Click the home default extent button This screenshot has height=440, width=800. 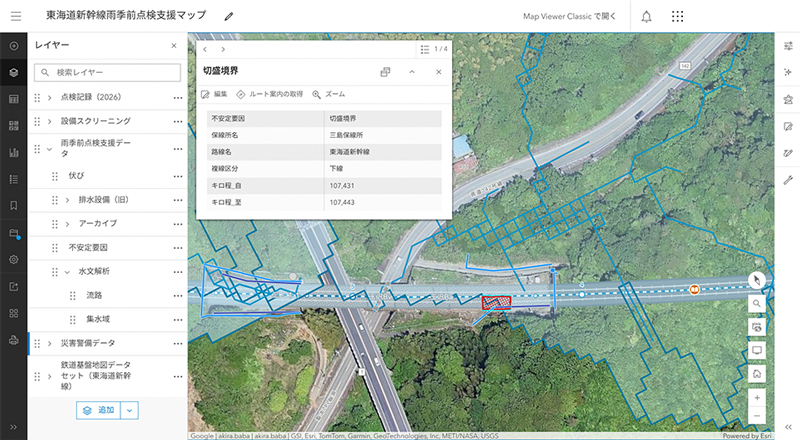pos(757,374)
